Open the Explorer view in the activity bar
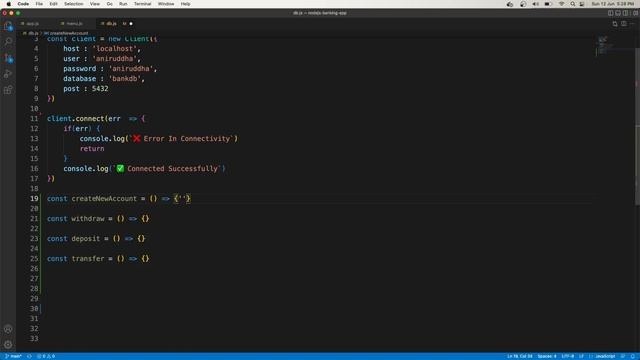This screenshot has width=640, height=360. (8, 26)
